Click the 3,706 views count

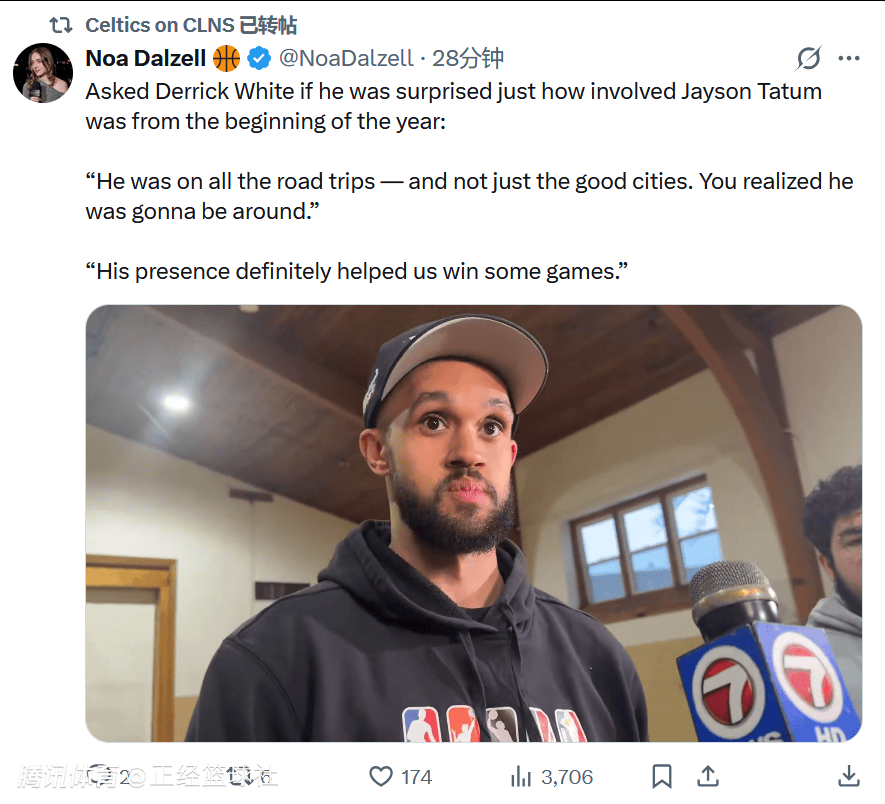(x=567, y=777)
